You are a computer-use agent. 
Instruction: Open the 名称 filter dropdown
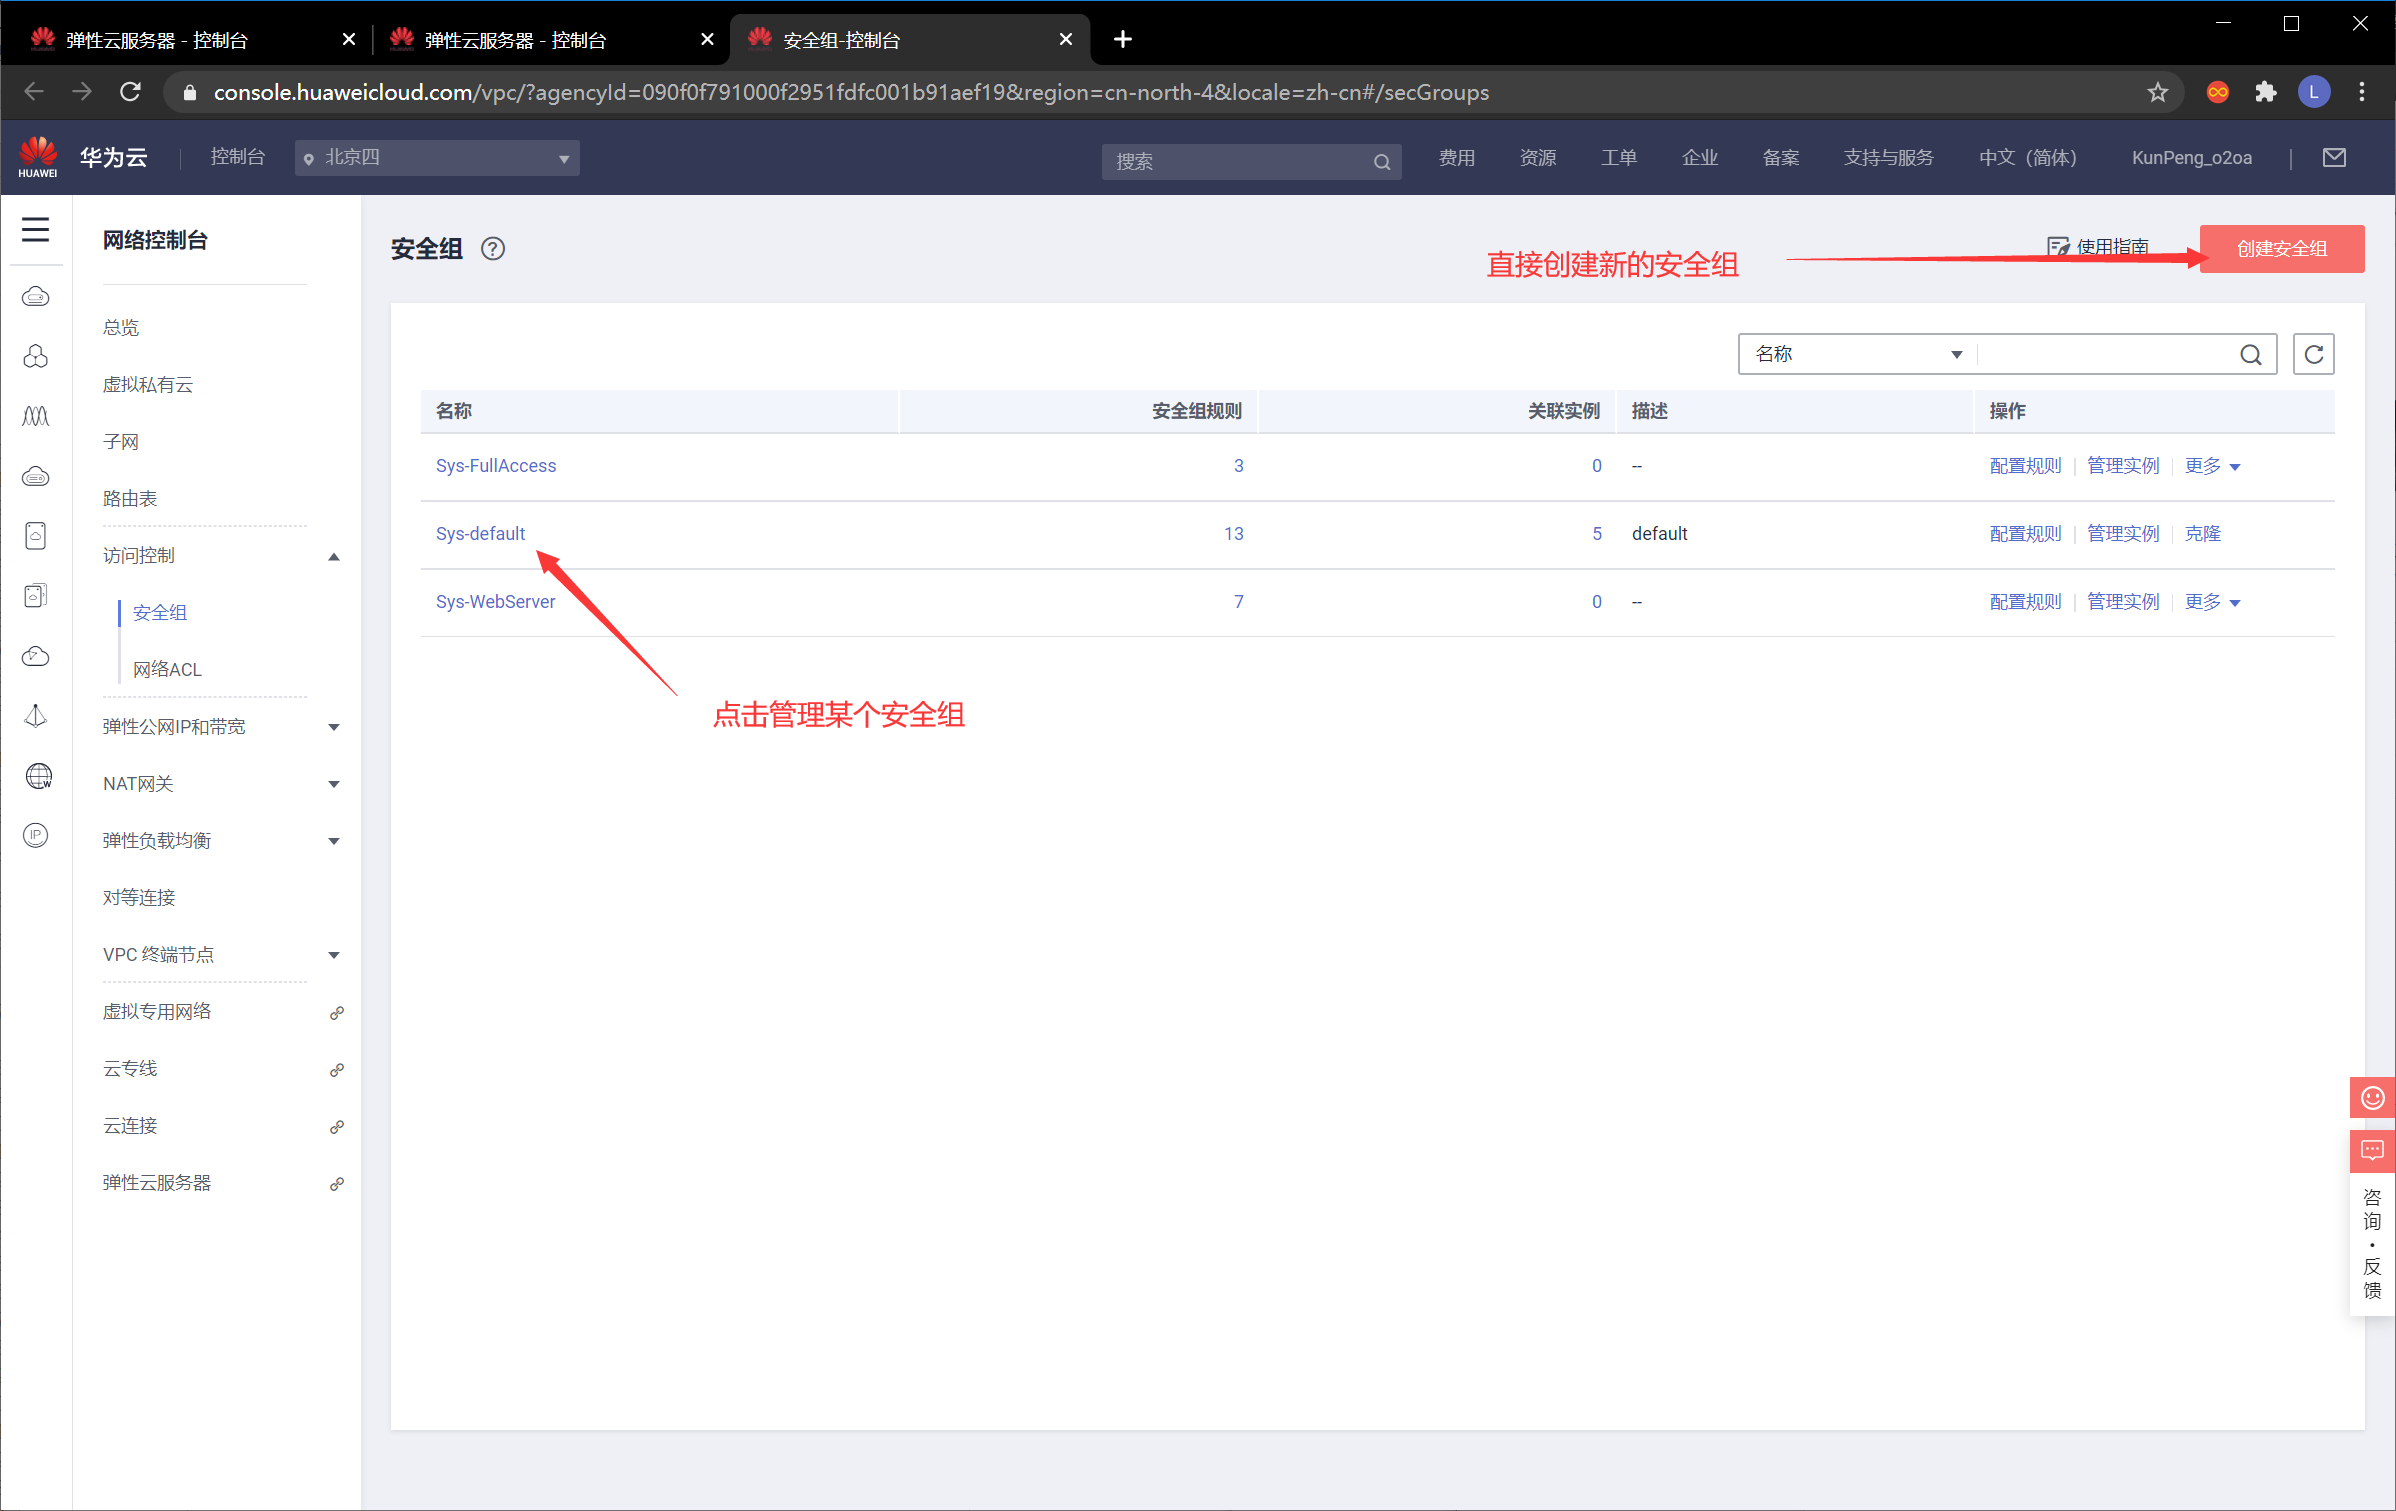(1858, 354)
